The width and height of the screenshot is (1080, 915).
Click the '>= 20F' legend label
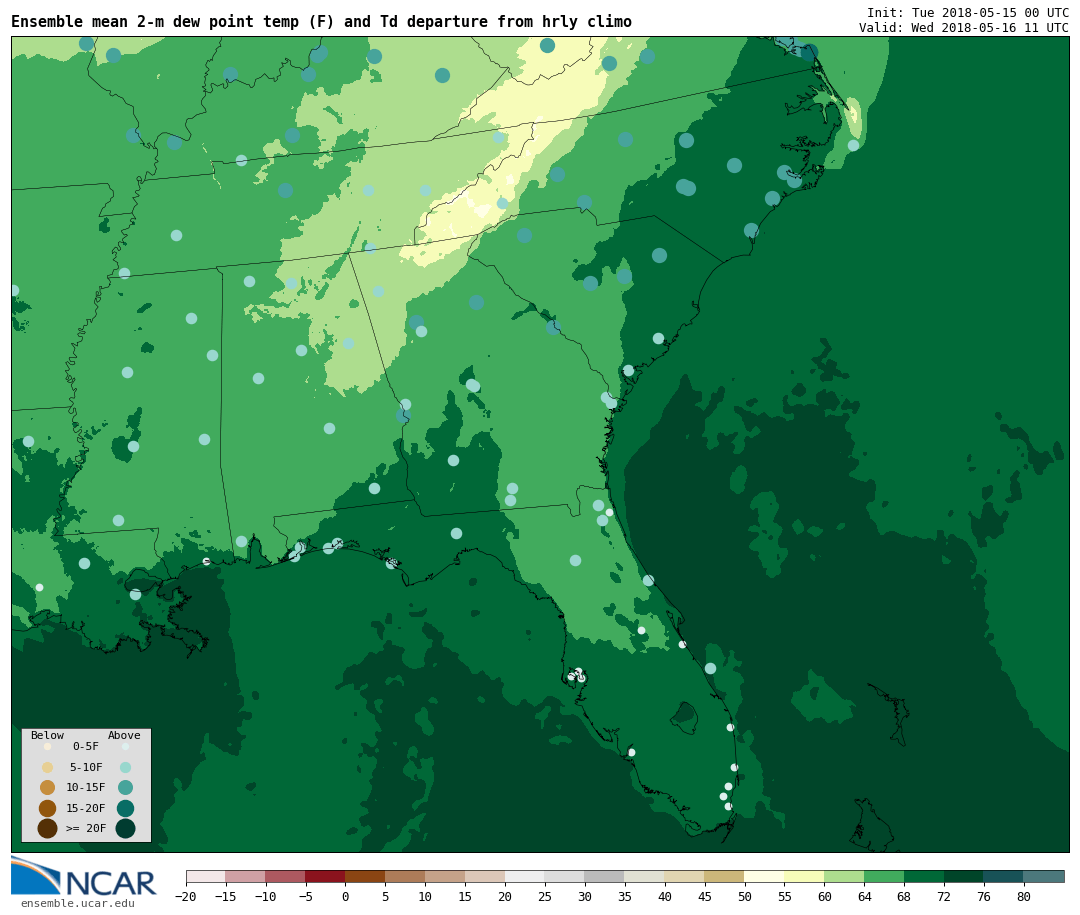pyautogui.click(x=85, y=828)
